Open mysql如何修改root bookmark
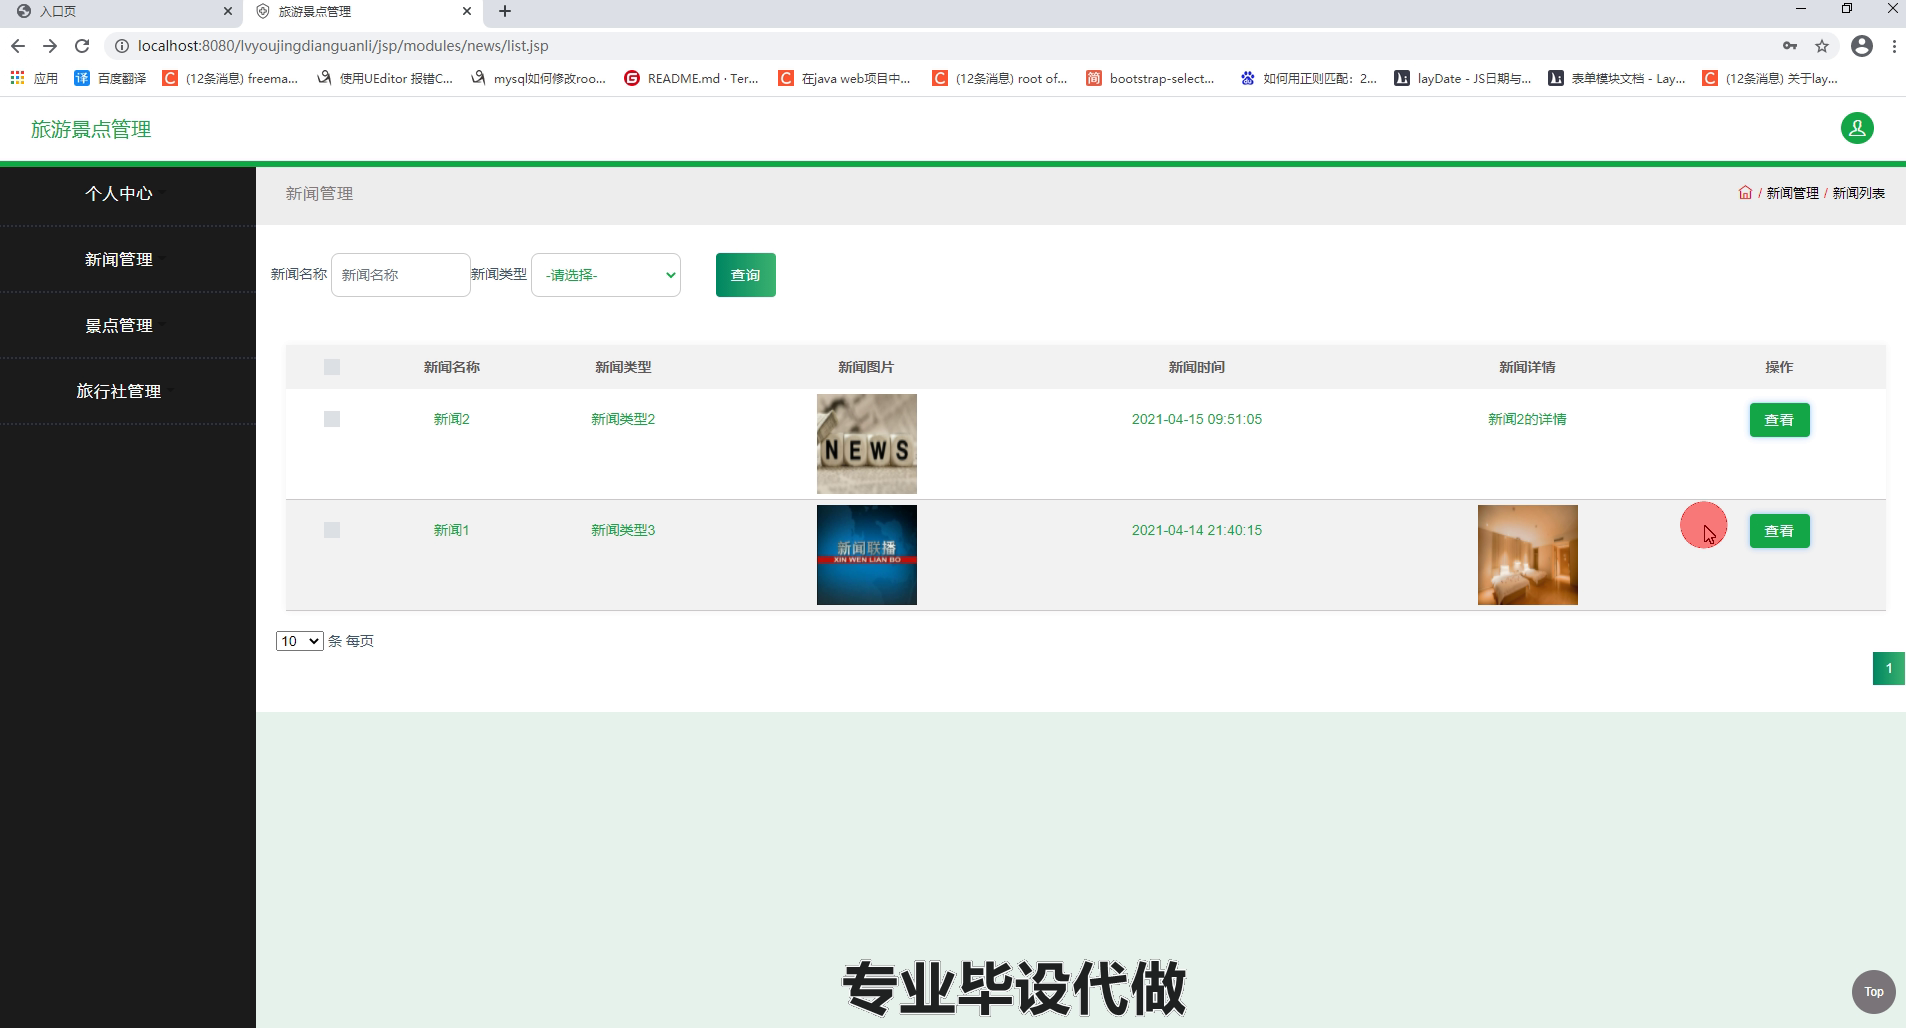Viewport: 1906px width, 1028px height. click(538, 78)
